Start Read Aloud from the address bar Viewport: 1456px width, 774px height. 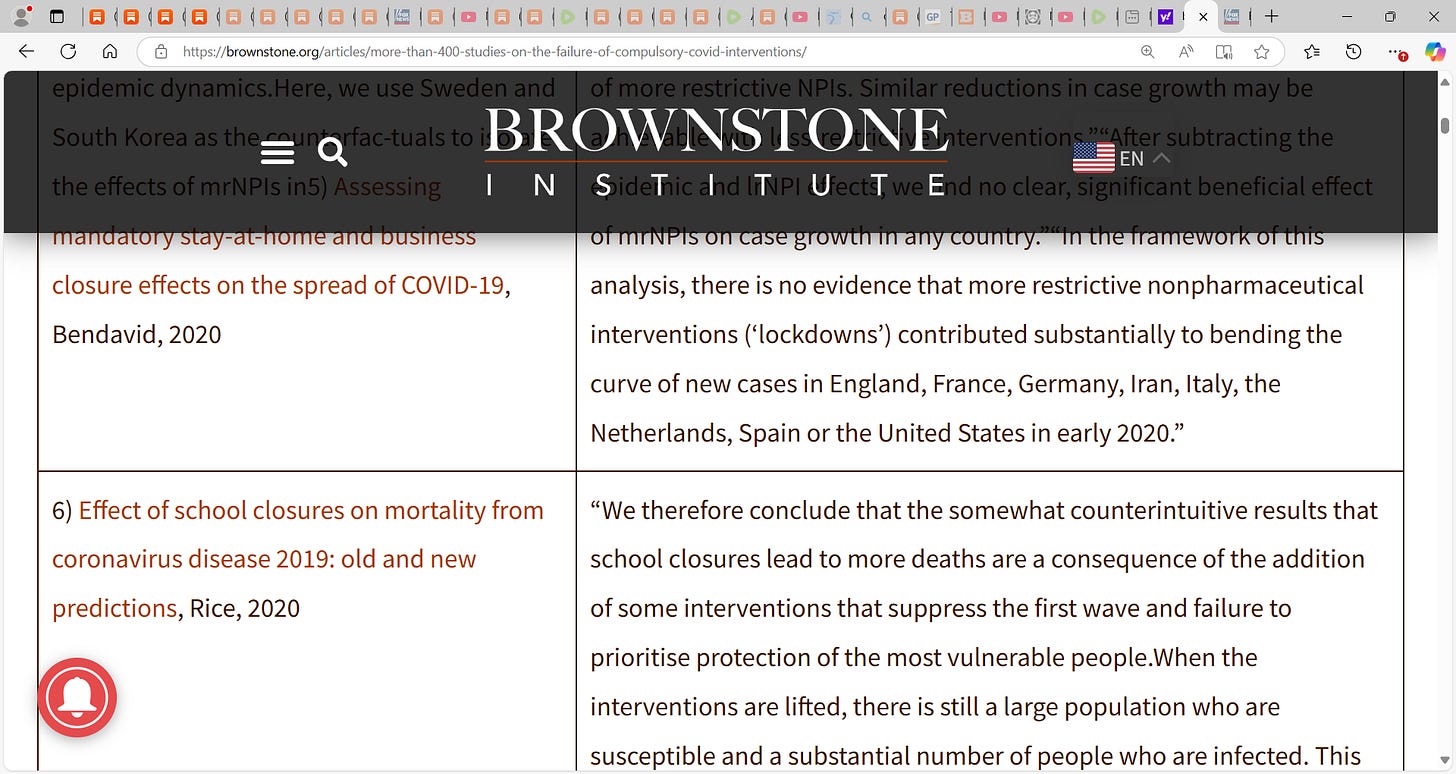(1186, 52)
